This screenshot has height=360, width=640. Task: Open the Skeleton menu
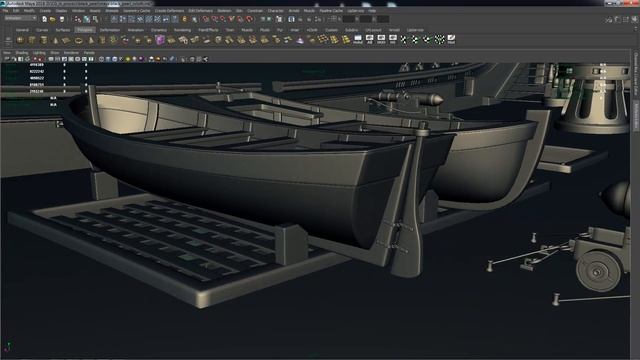[224, 11]
